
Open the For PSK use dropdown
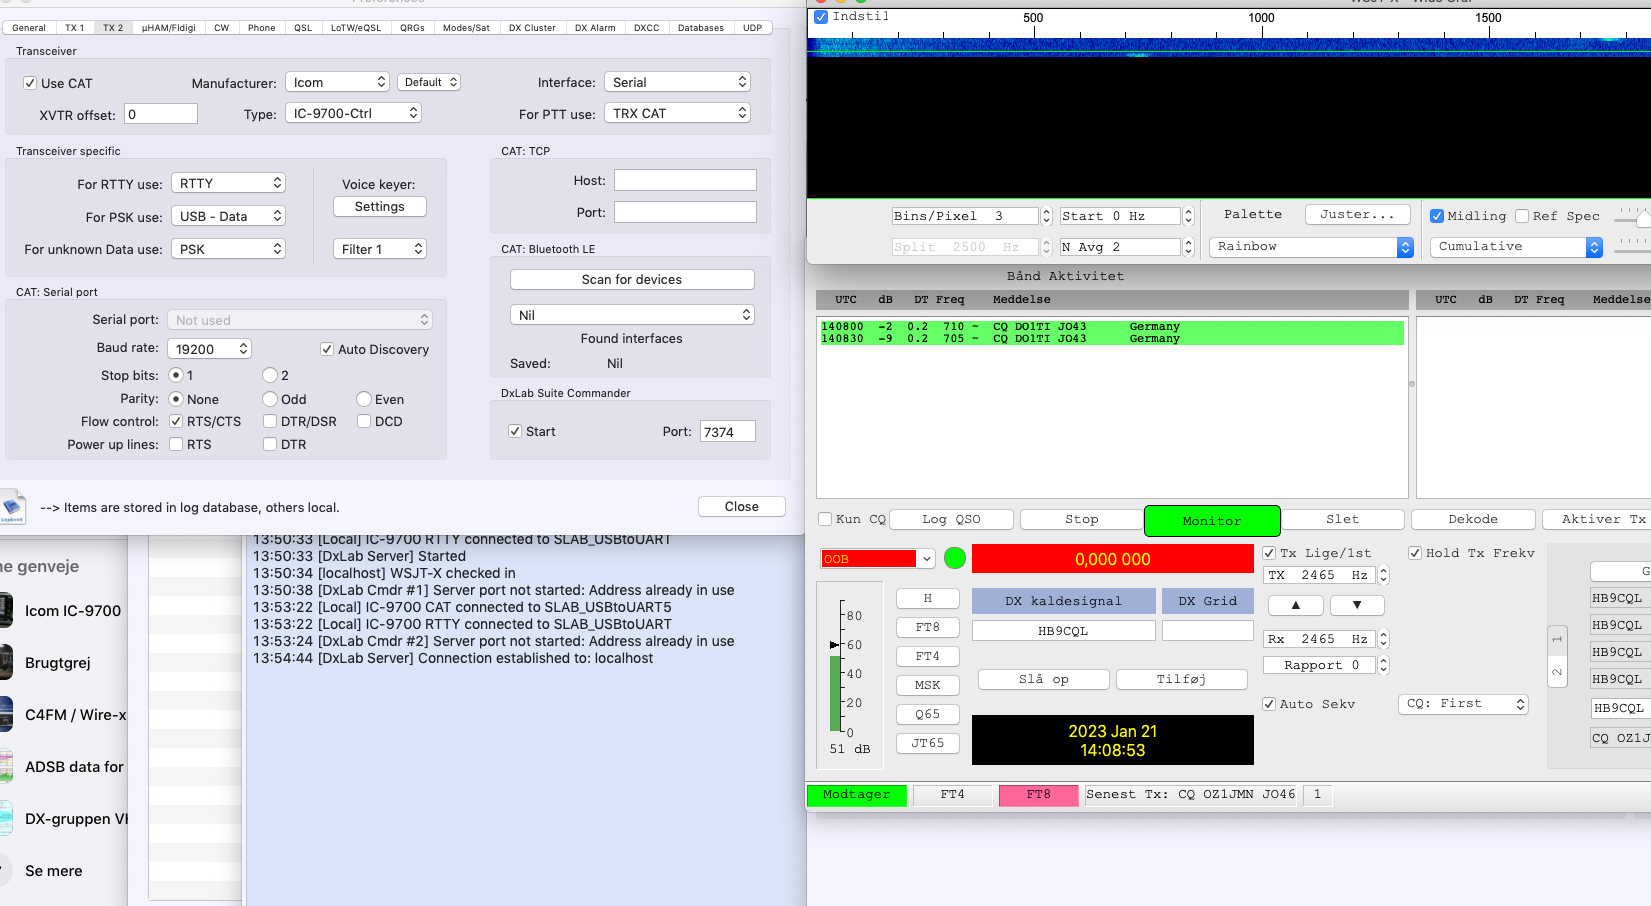point(228,216)
